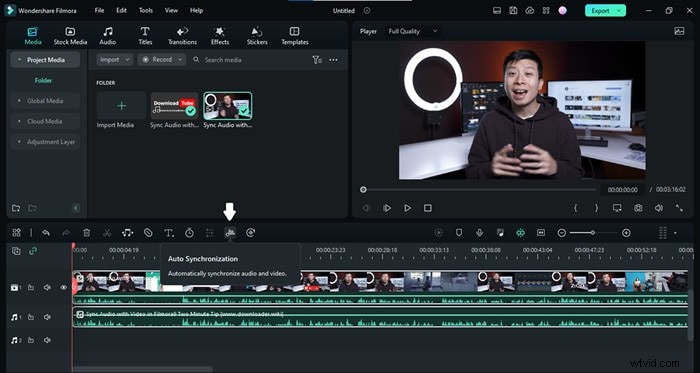Add text with the T tool
Viewport: 700px width, 373px height.
169,232
